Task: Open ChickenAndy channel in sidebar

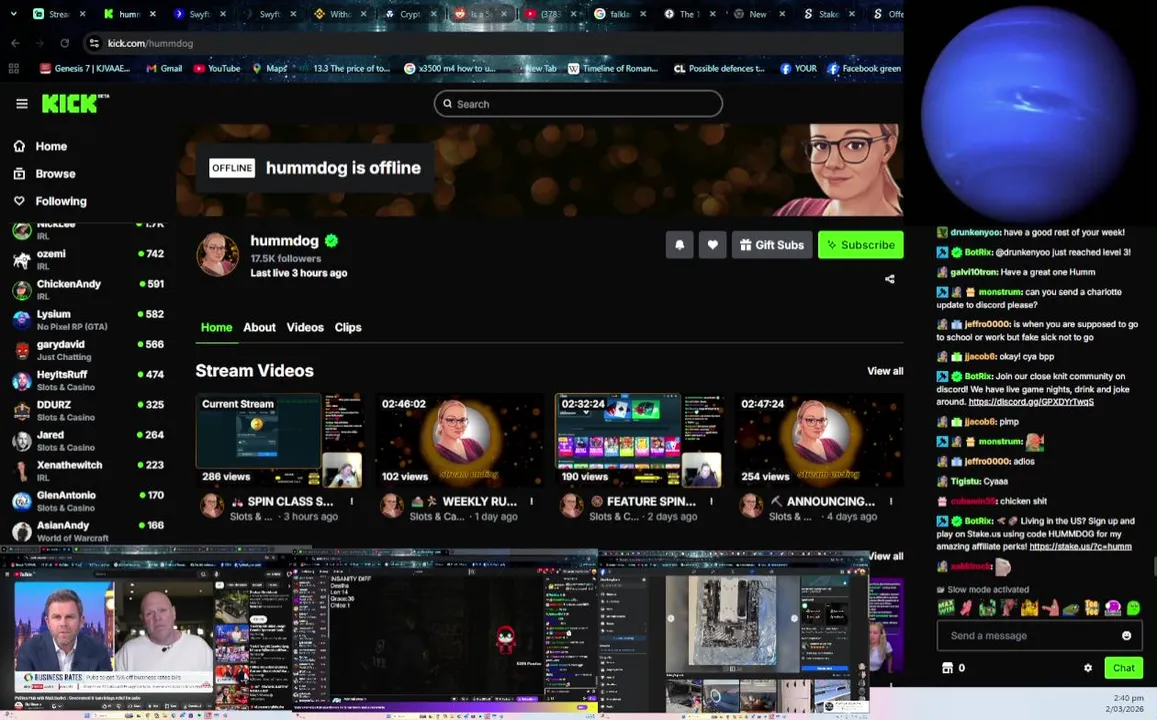Action: [89, 289]
